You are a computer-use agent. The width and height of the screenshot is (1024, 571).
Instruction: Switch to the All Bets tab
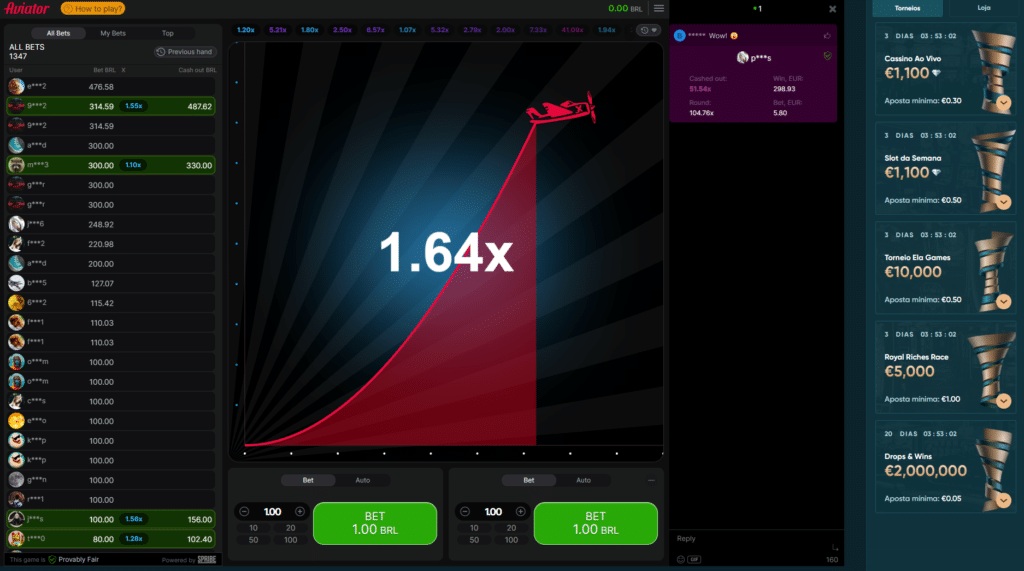tap(58, 33)
